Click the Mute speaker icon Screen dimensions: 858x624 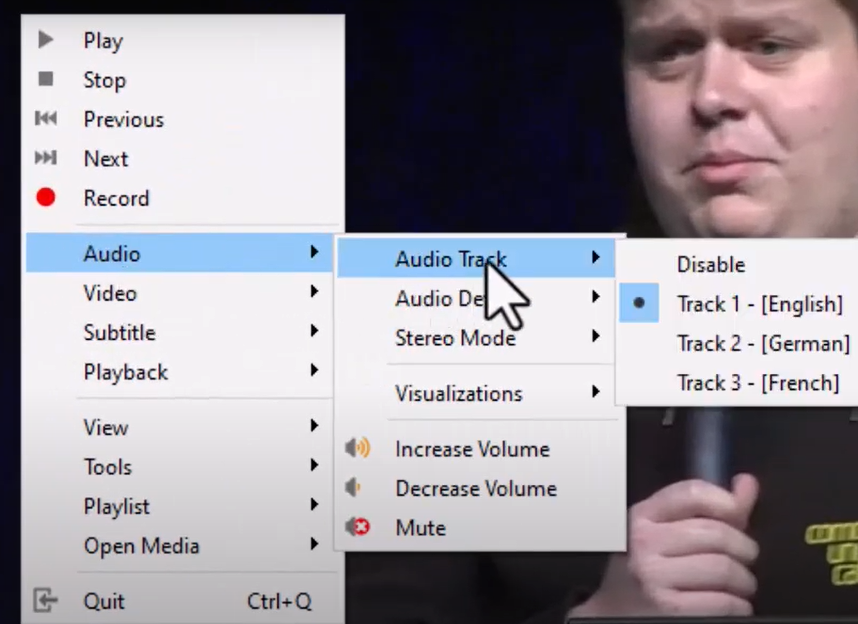pos(357,527)
